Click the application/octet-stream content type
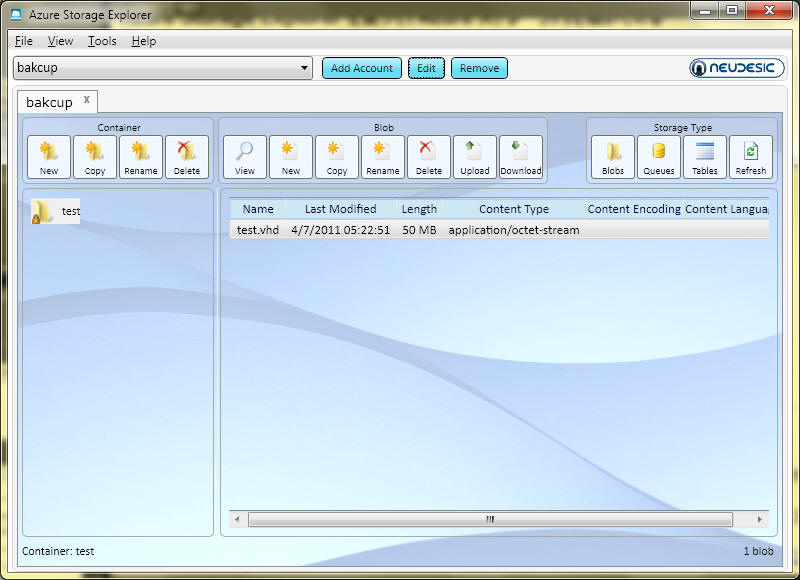The width and height of the screenshot is (800, 580). point(514,230)
